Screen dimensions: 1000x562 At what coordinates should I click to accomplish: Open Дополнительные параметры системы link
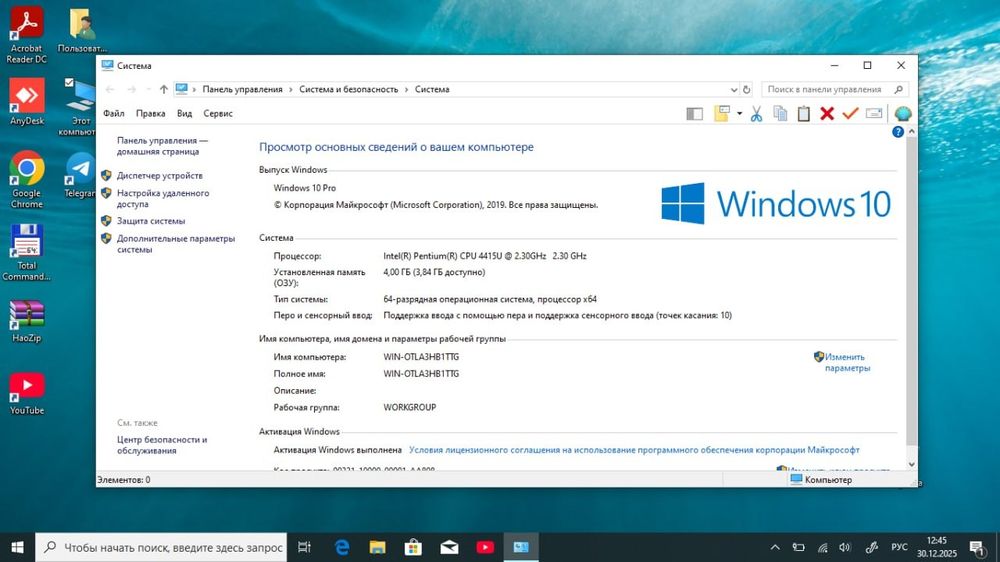(x=175, y=244)
